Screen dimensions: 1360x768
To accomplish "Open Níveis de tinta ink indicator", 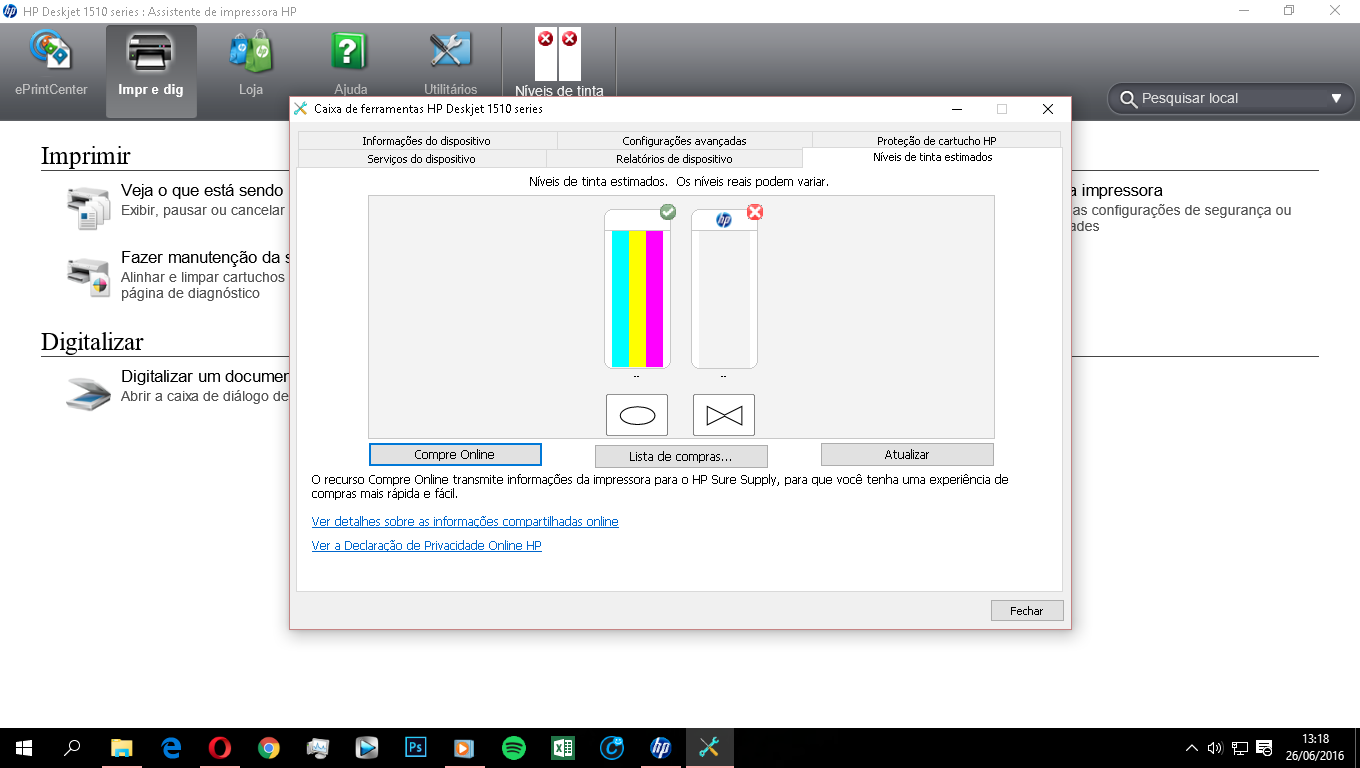I will pyautogui.click(x=559, y=63).
